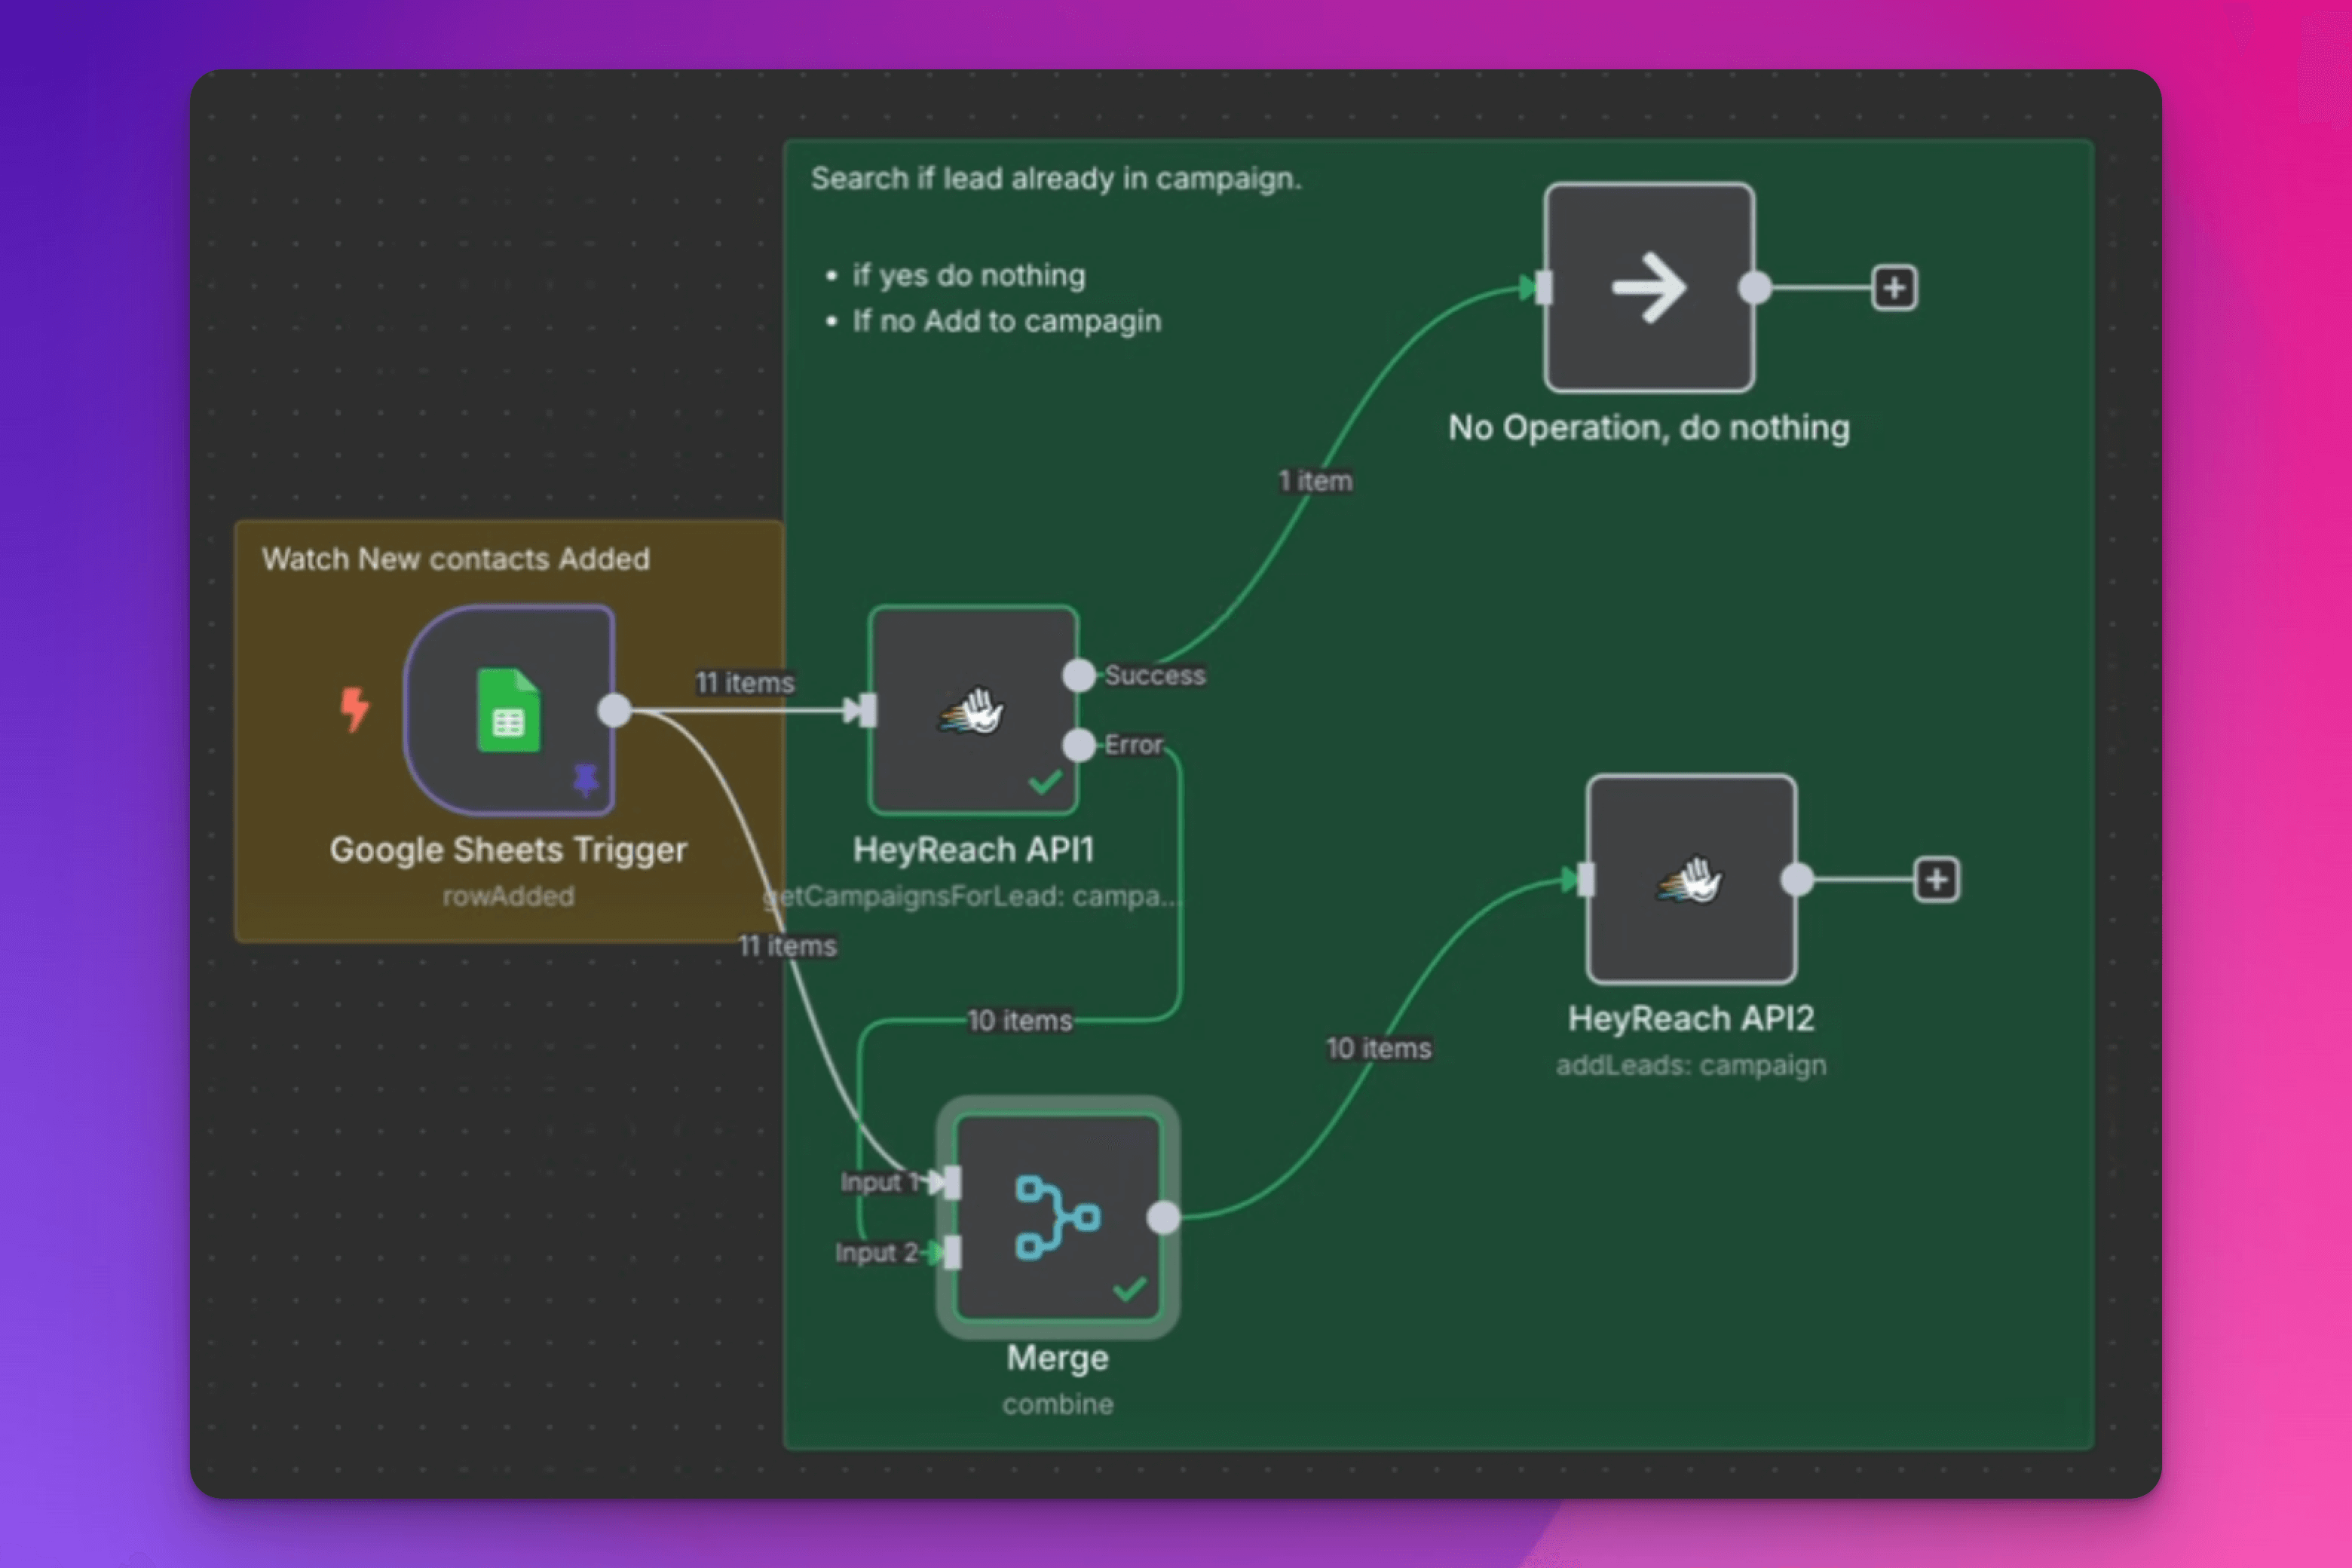Click the HeyReach API2 input connector
This screenshot has width=2352, height=1568.
[1585, 880]
